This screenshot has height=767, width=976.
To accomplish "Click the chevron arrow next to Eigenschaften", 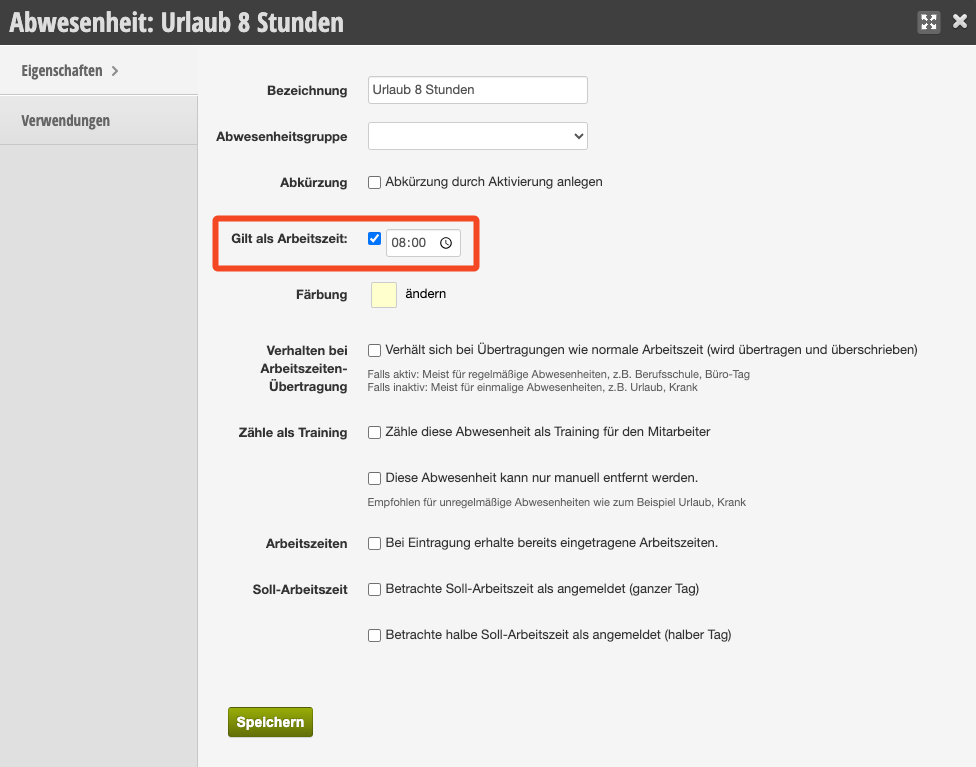I will pyautogui.click(x=115, y=71).
